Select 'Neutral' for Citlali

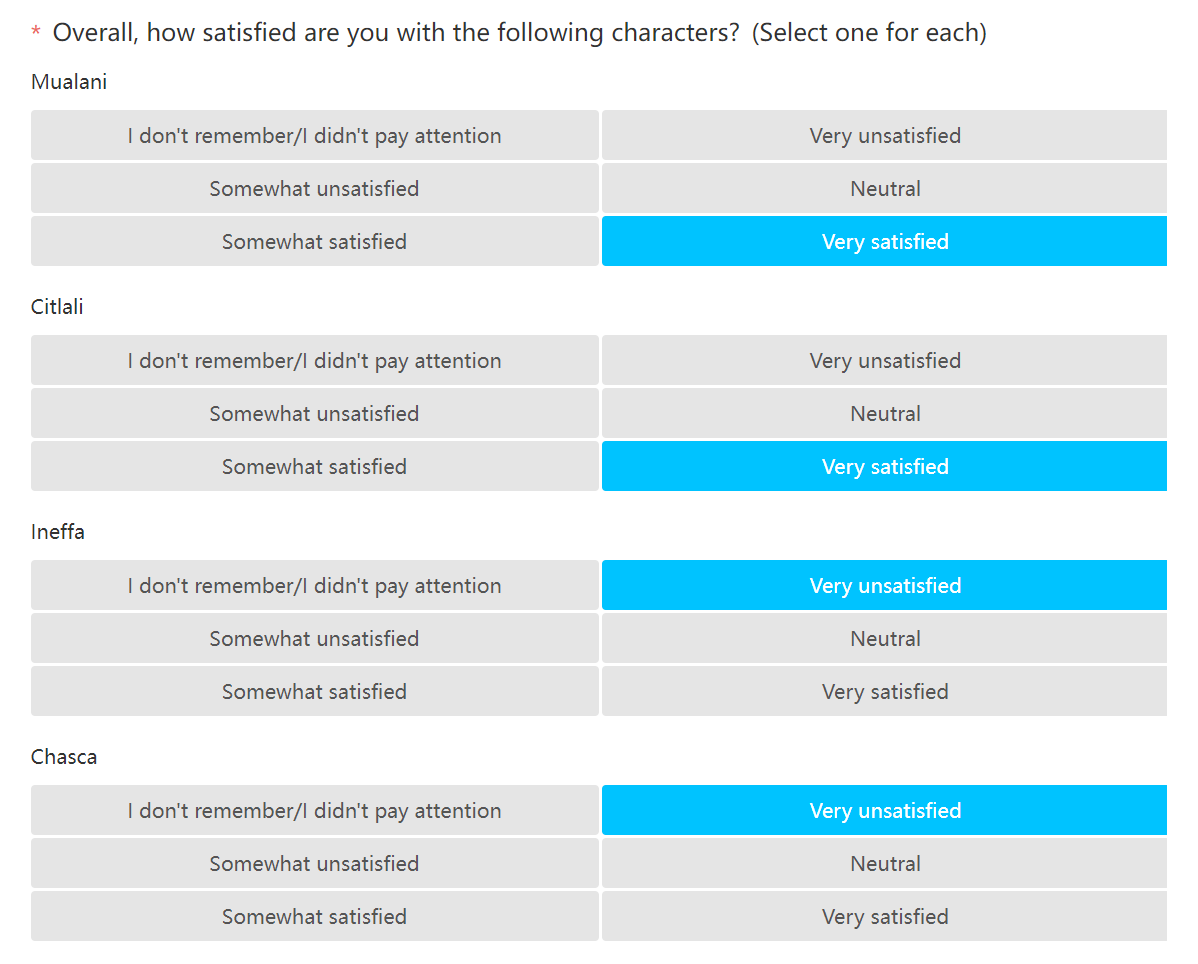click(x=884, y=413)
